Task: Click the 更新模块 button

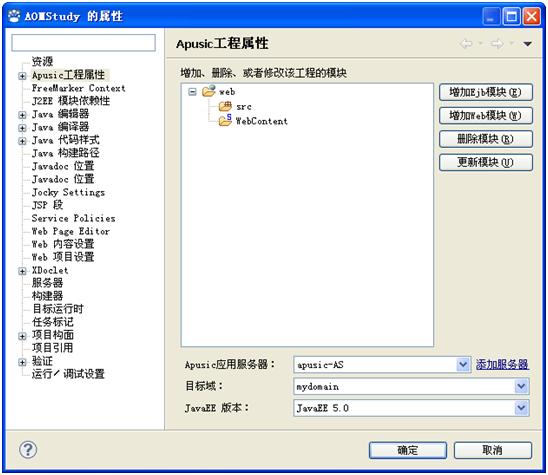Action: 486,162
